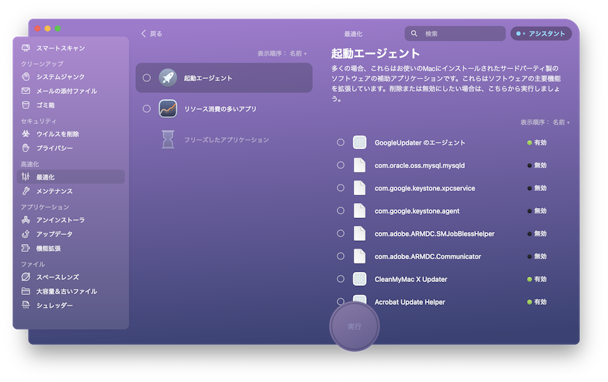Open the Updater icon

[26, 234]
